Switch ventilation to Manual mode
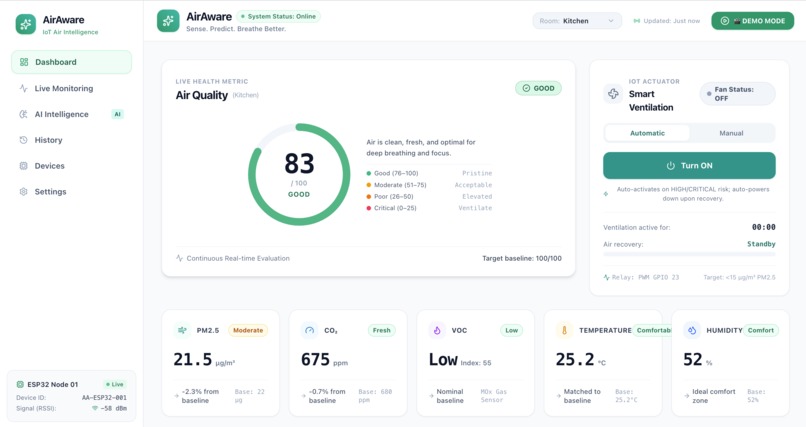 pyautogui.click(x=731, y=133)
